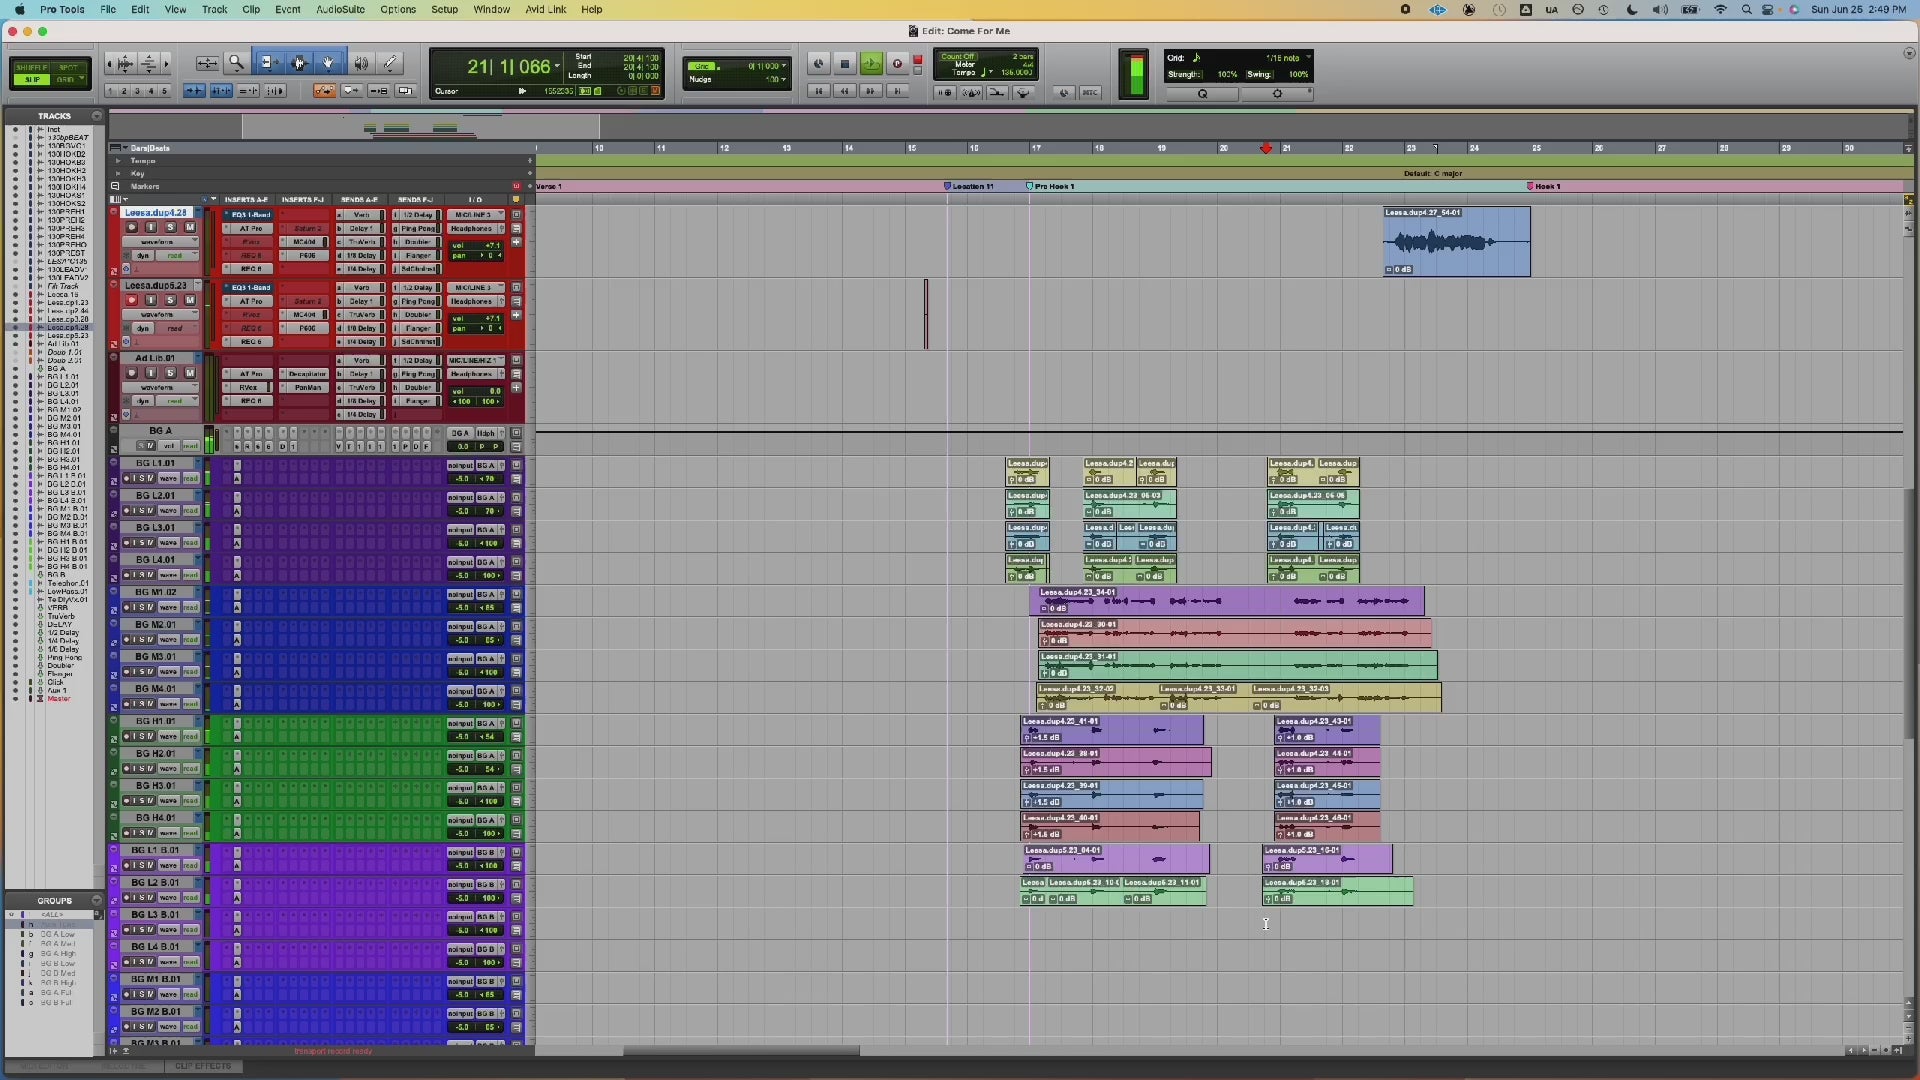The image size is (1920, 1080).
Task: Open automation mode dropdown on Ad Lib.01
Action: pos(176,401)
